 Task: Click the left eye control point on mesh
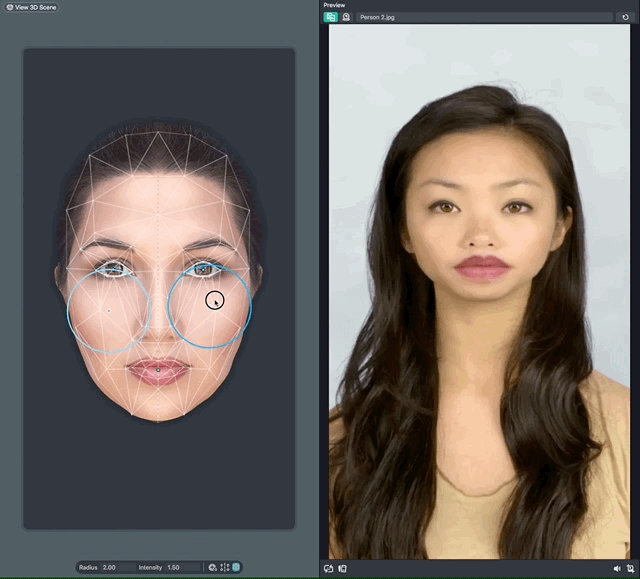(x=113, y=268)
